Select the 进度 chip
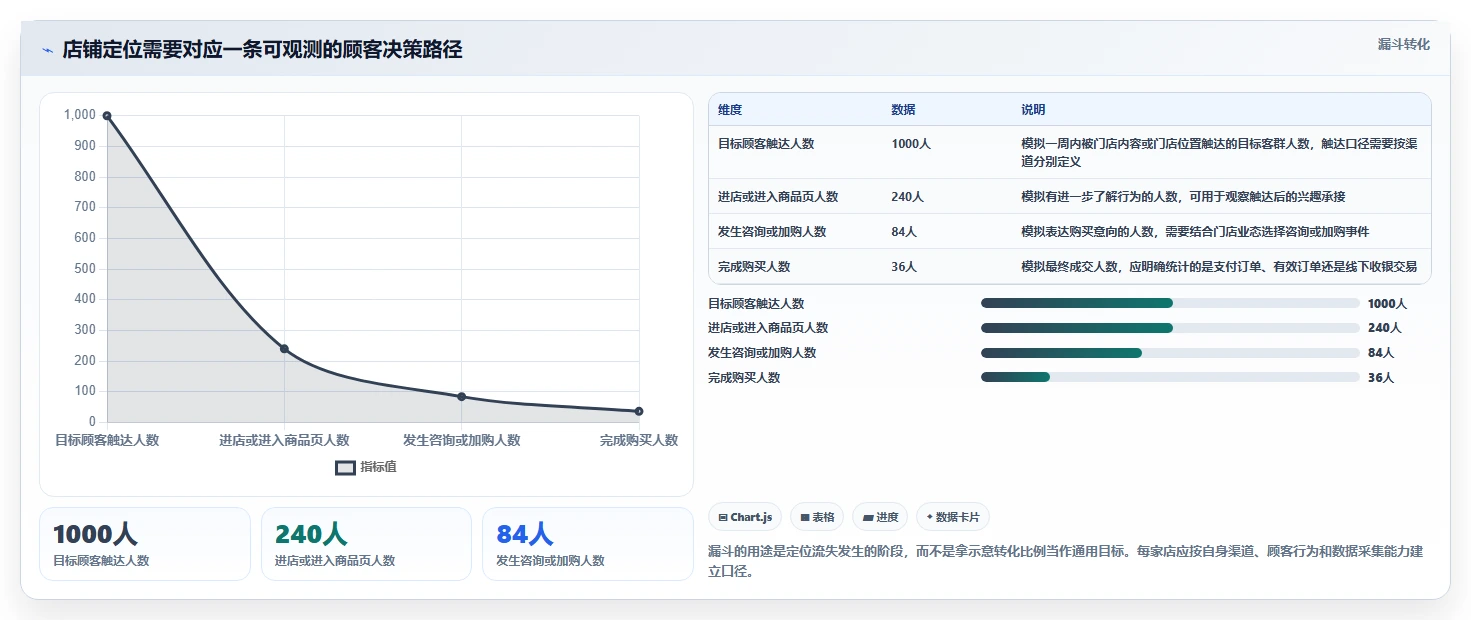This screenshot has height=620, width=1471. 880,517
